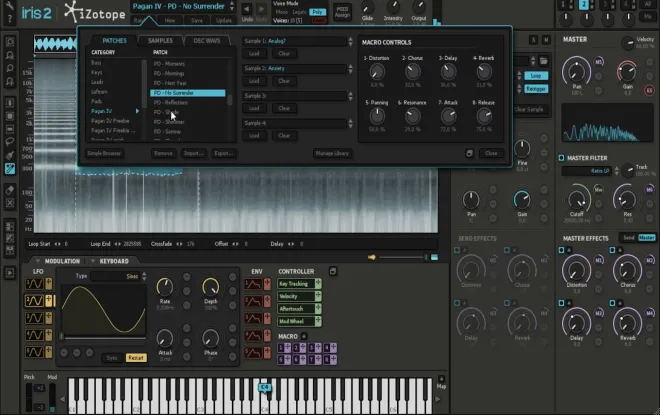Select Poly voice mode
Screen dimensions: 660x415
[x=317, y=12]
